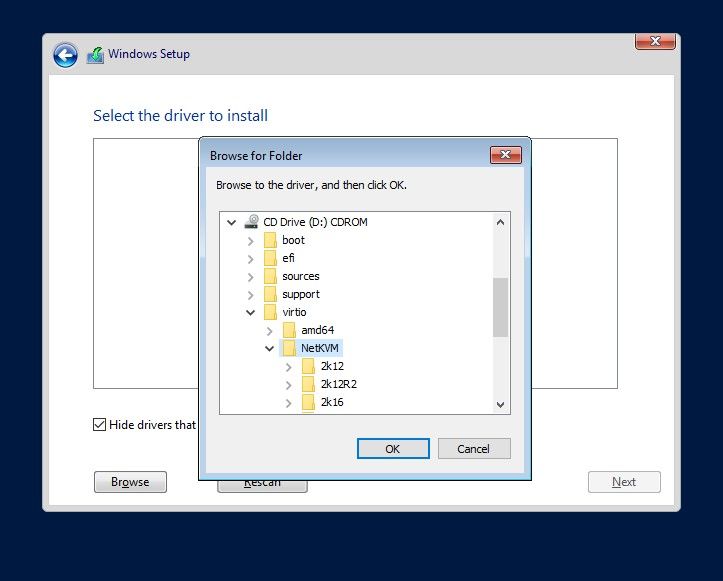Select the 'boot' folder name
The height and width of the screenshot is (581, 723).
(293, 240)
